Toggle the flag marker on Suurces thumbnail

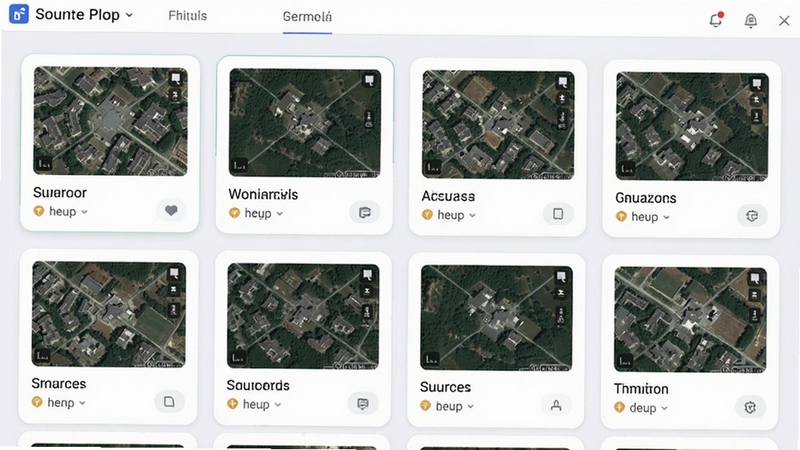[x=561, y=277]
